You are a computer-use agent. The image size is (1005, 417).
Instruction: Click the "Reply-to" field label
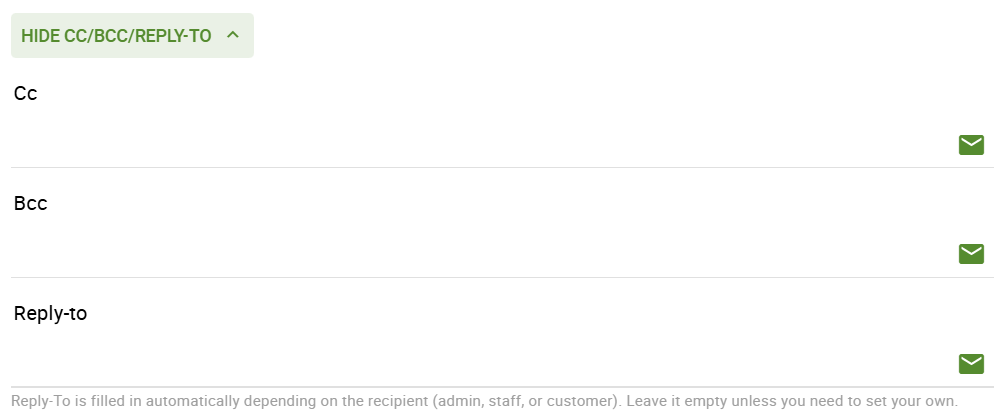(x=51, y=313)
